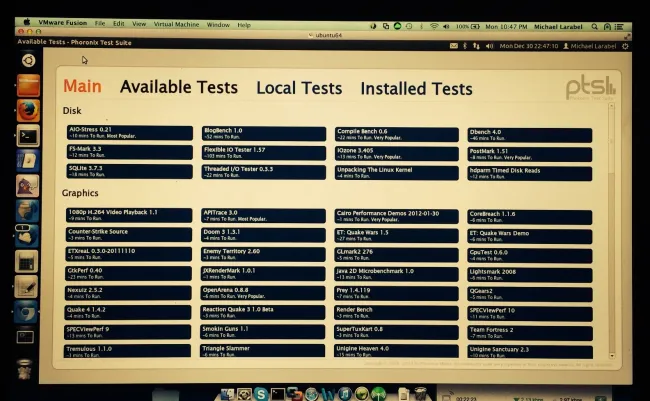This screenshot has height=401, width=650.
Task: Click the macOS volume menu bar icon
Action: coord(446,26)
